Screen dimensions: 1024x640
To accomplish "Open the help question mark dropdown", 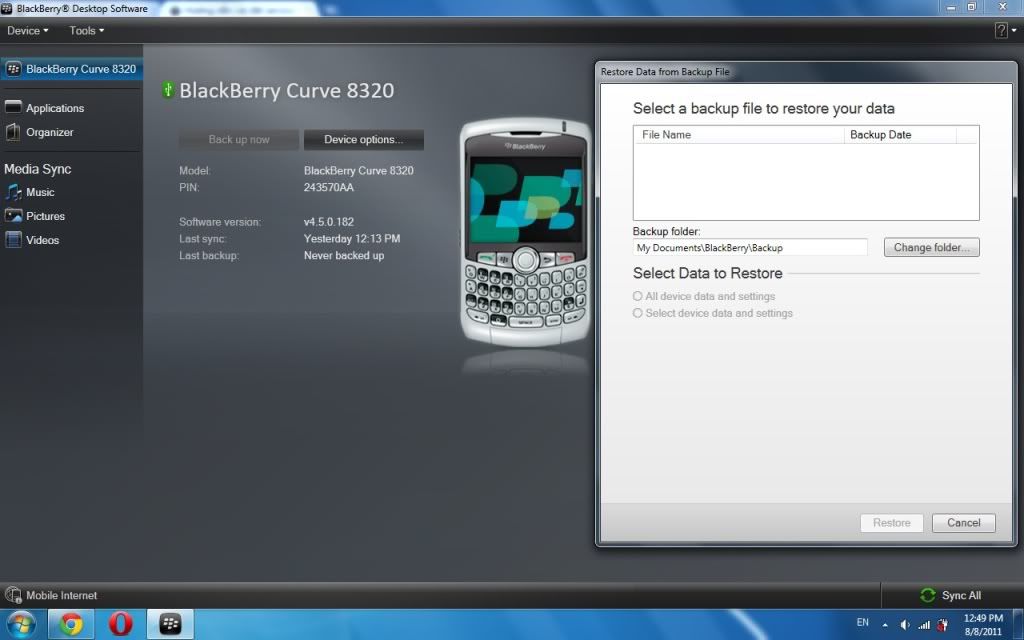I will point(1004,30).
